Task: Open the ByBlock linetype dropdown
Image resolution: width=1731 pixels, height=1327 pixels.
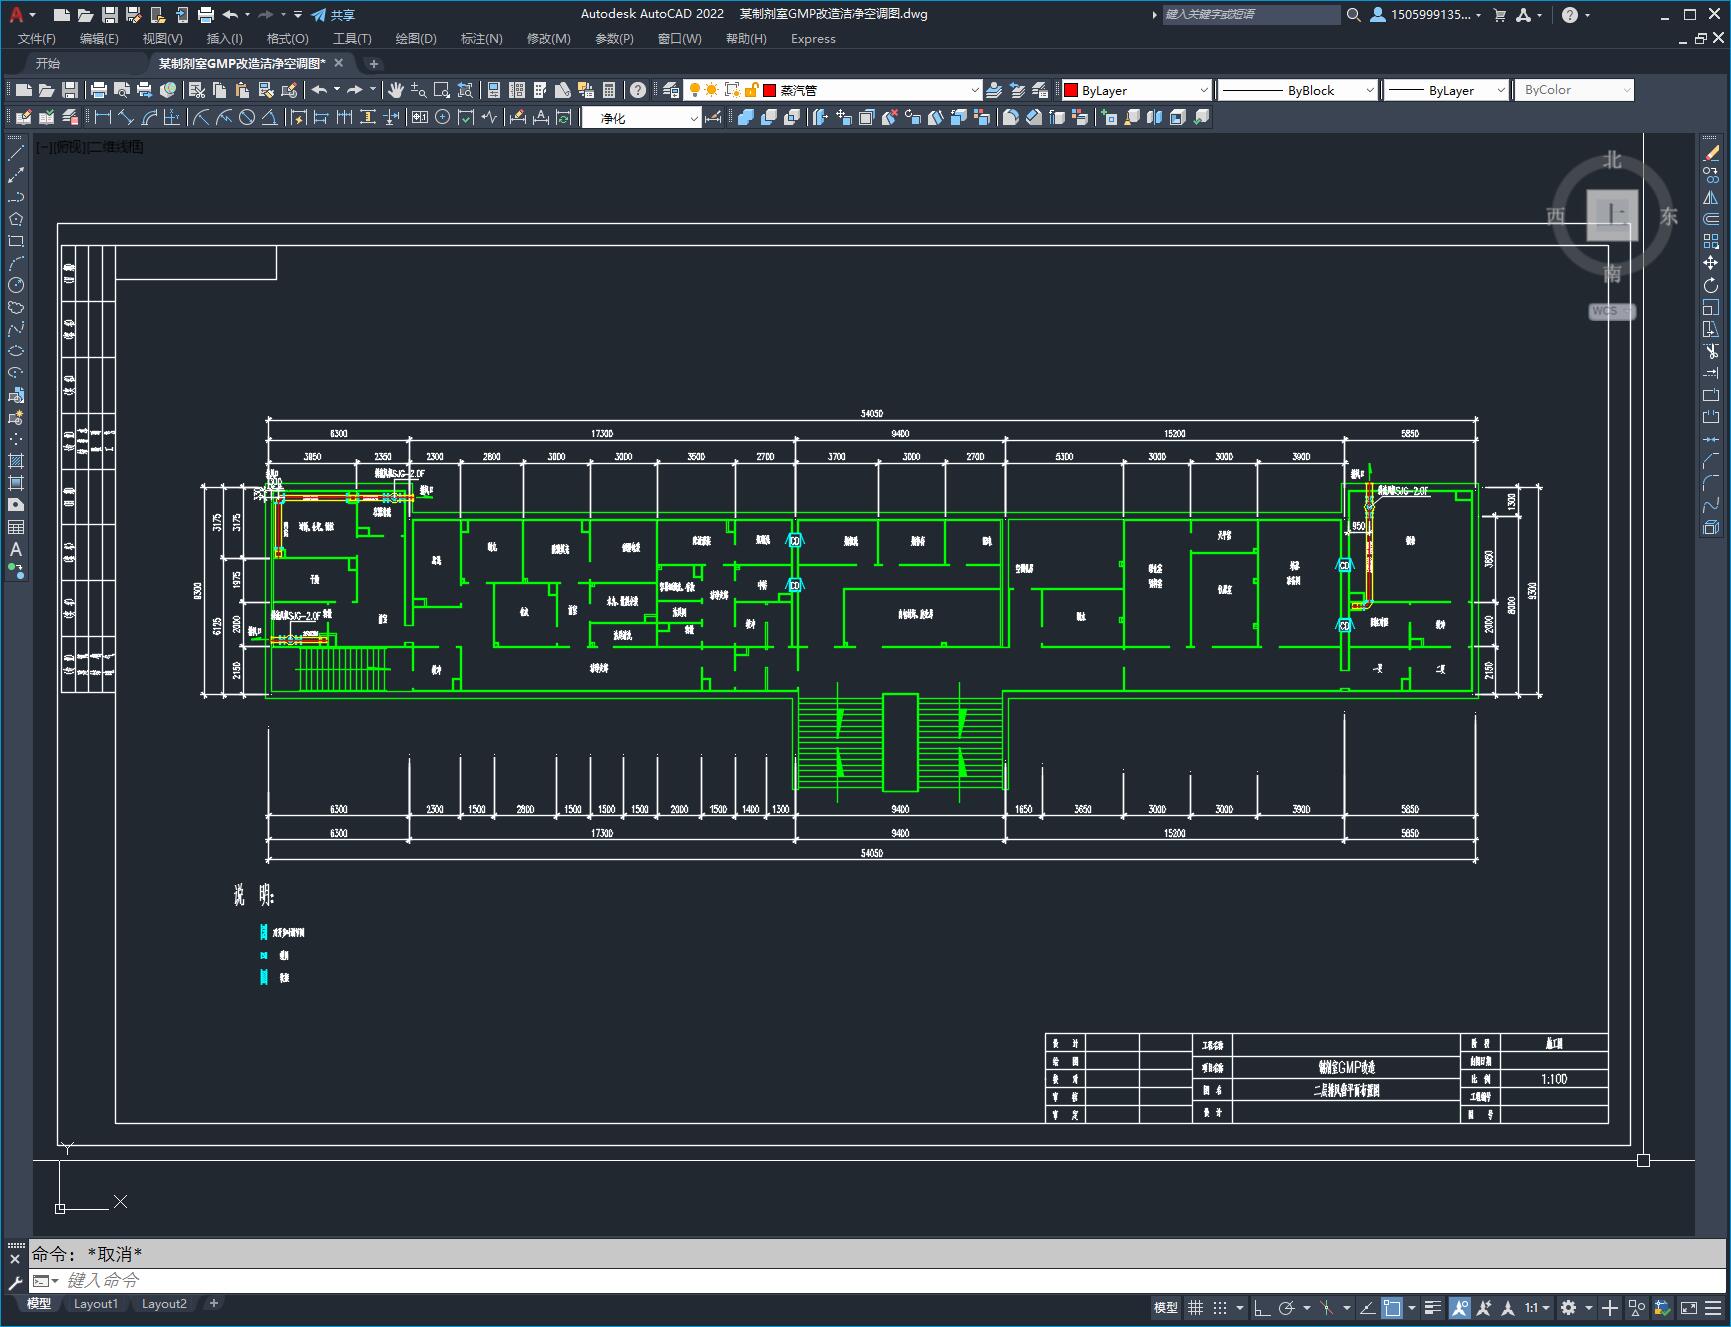Action: click(x=1298, y=90)
